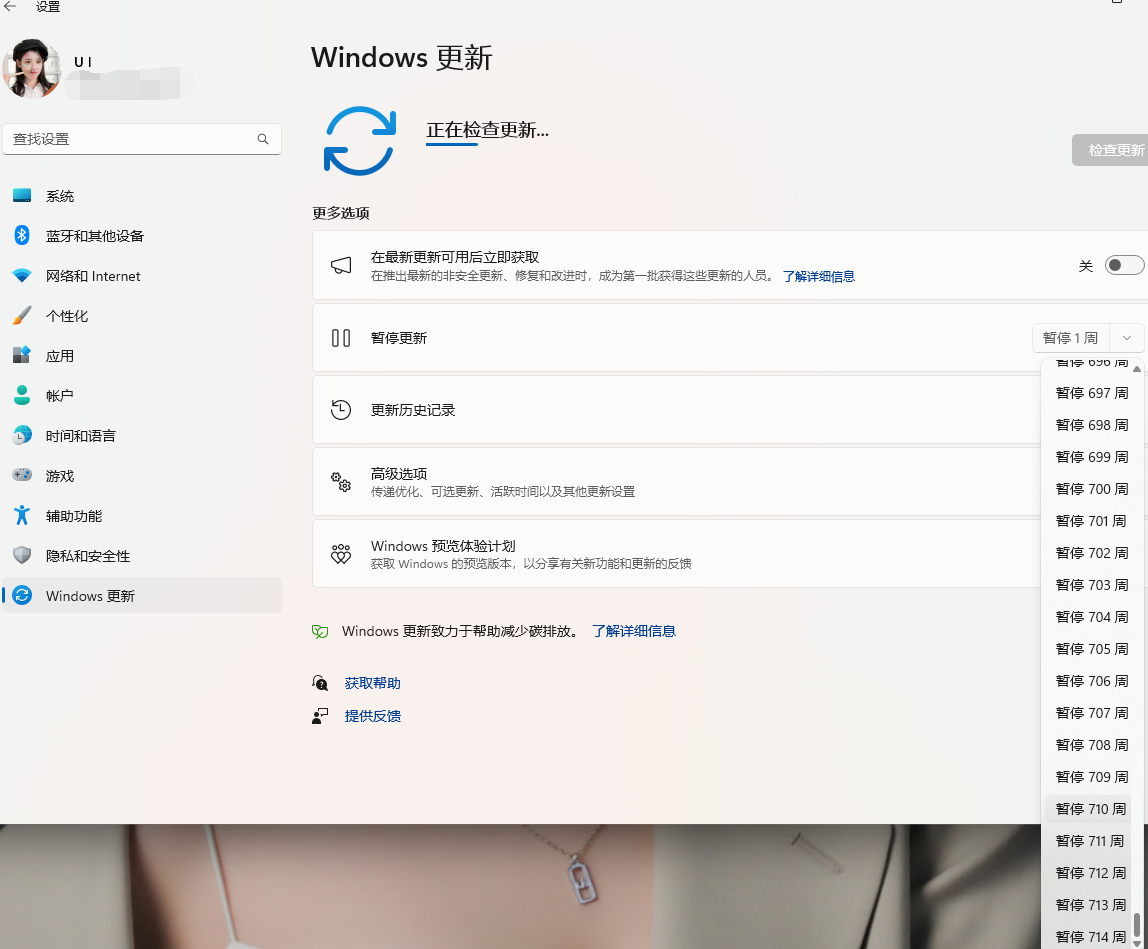Click the gears icon for 高级选项

(x=341, y=482)
